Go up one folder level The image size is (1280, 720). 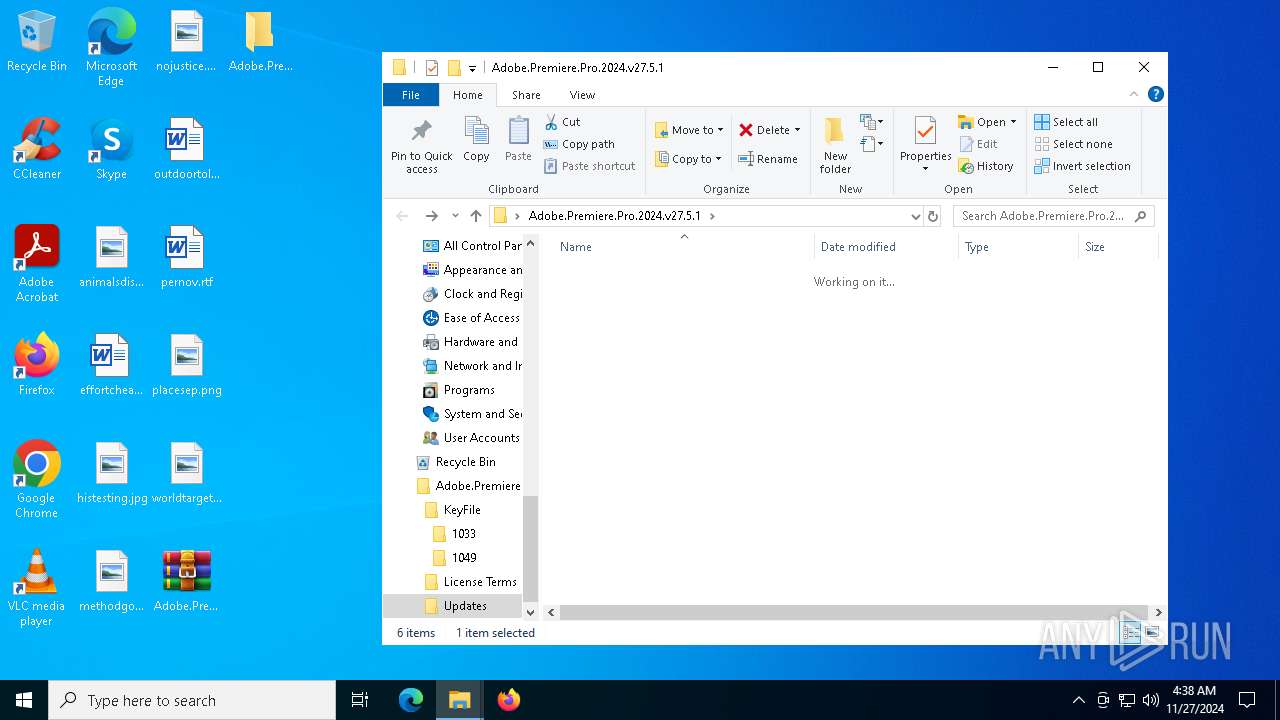tap(476, 216)
